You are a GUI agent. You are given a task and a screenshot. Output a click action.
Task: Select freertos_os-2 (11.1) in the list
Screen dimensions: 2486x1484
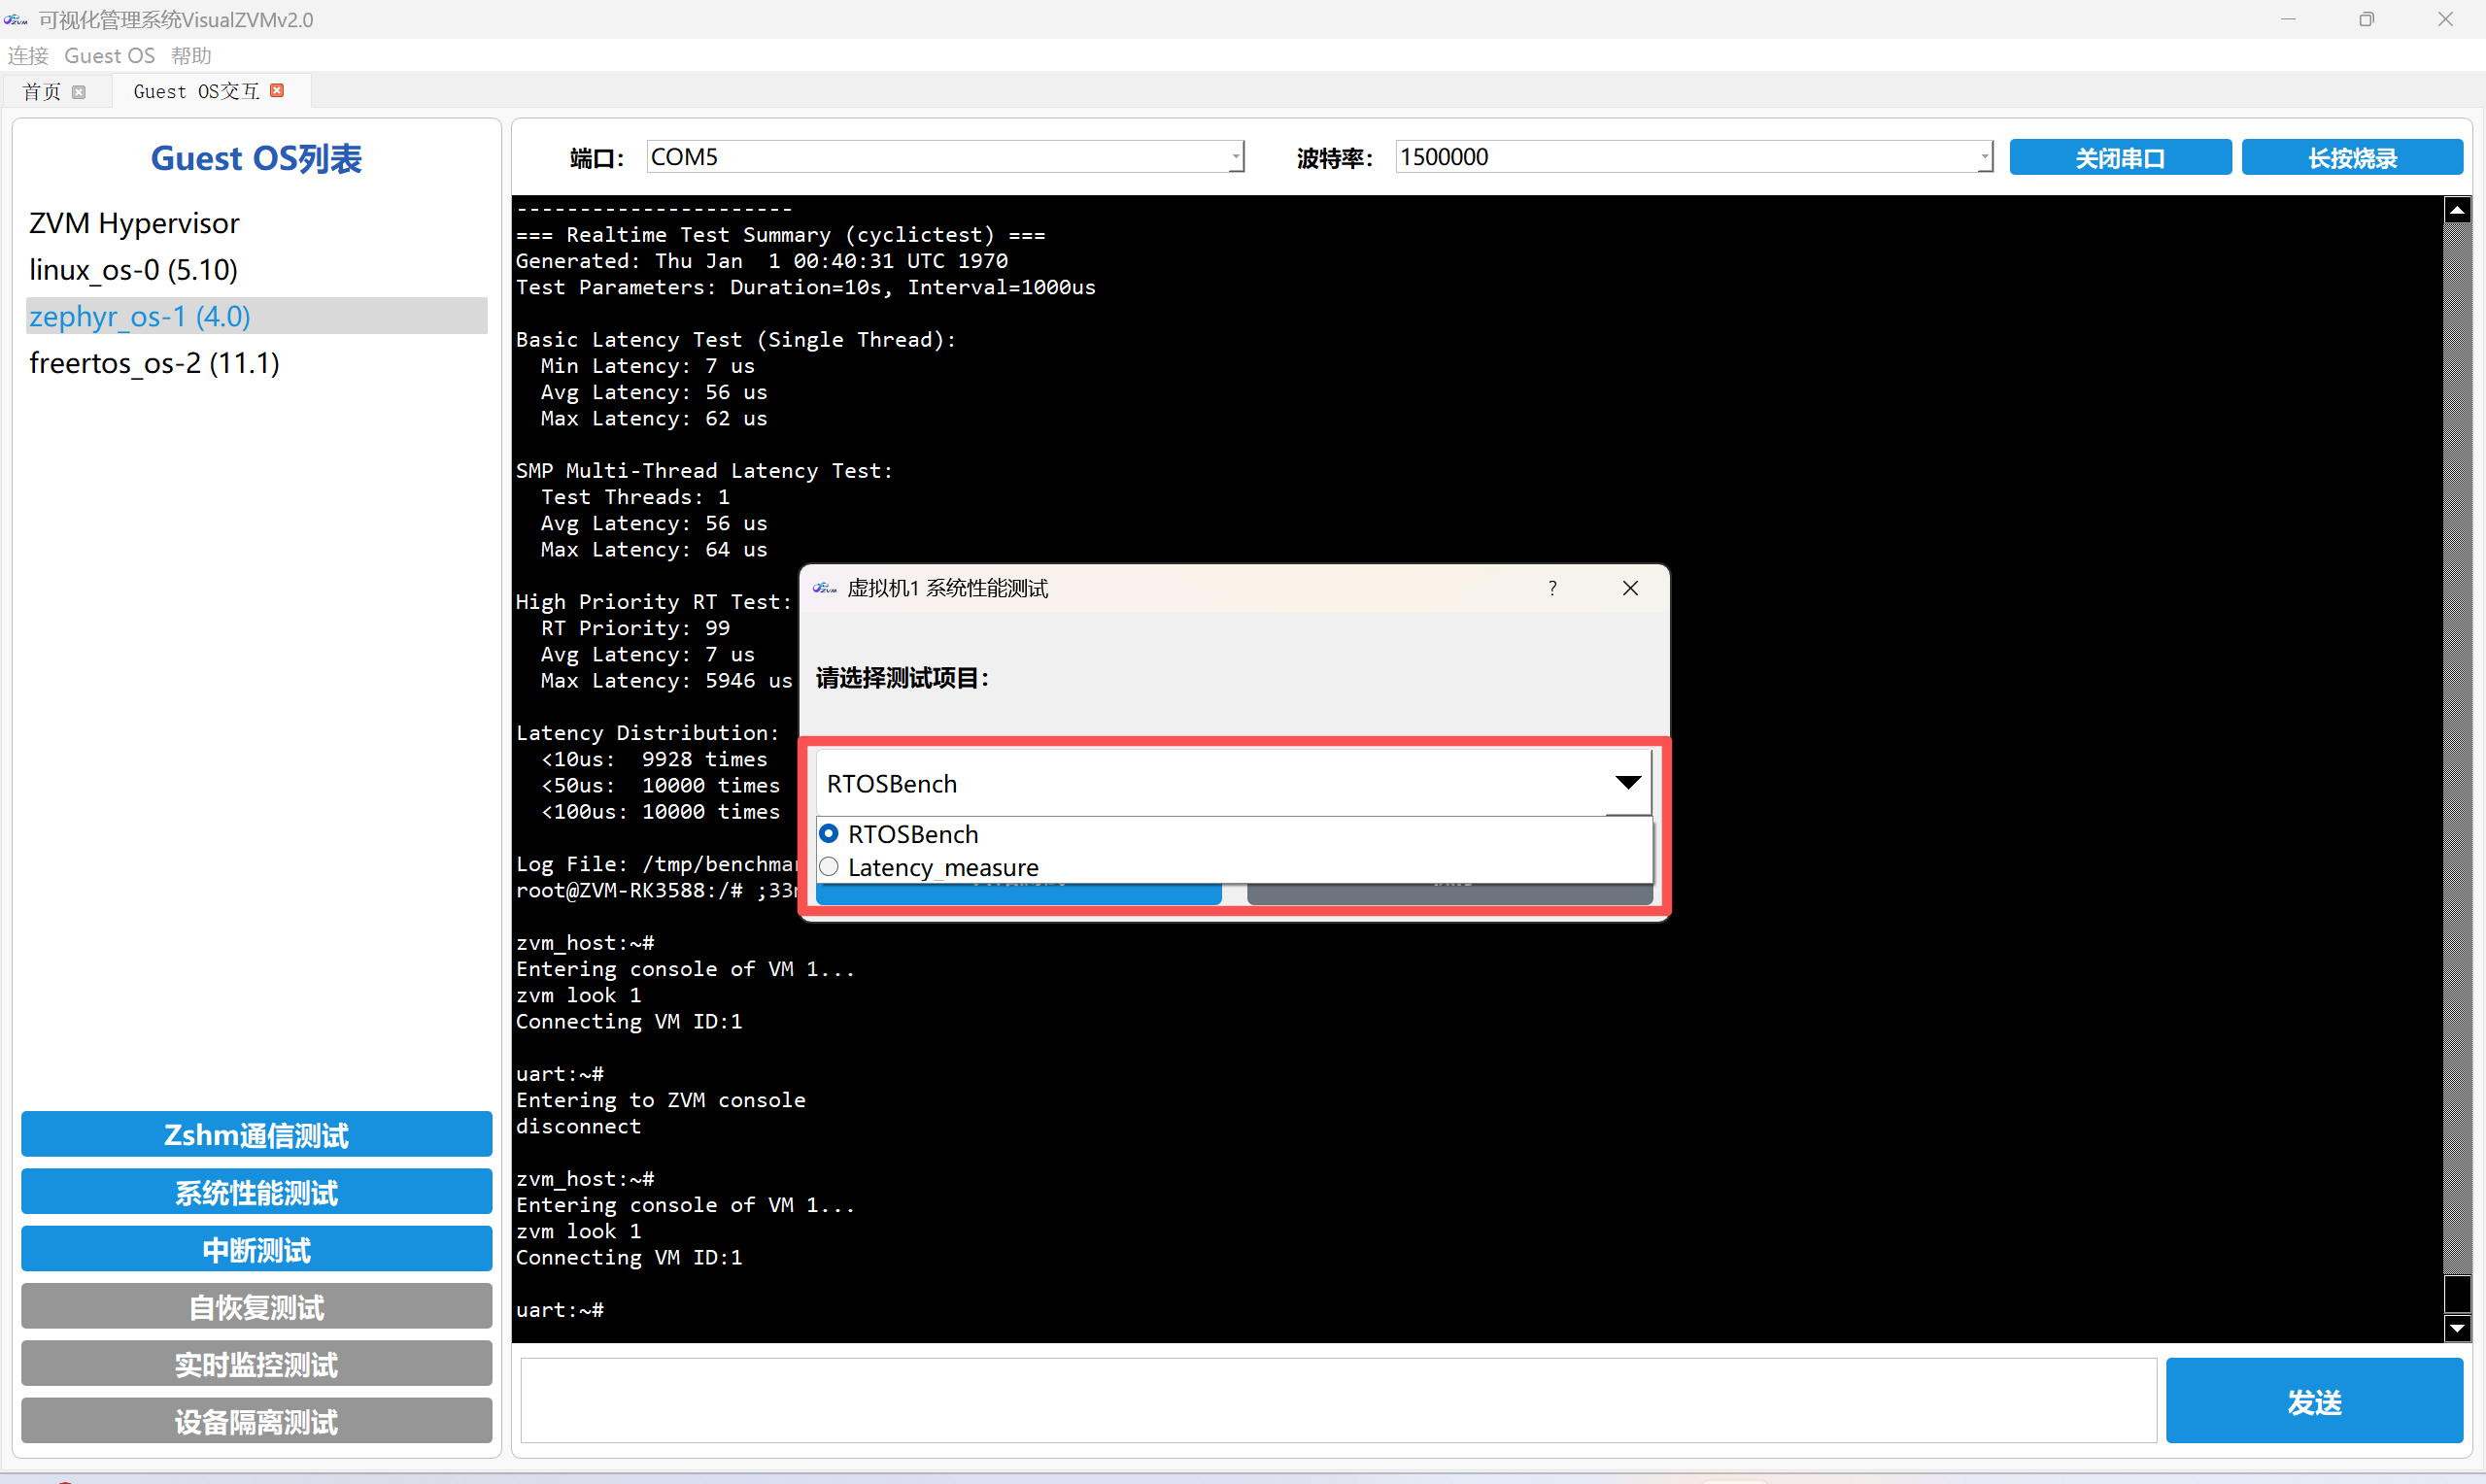click(155, 363)
